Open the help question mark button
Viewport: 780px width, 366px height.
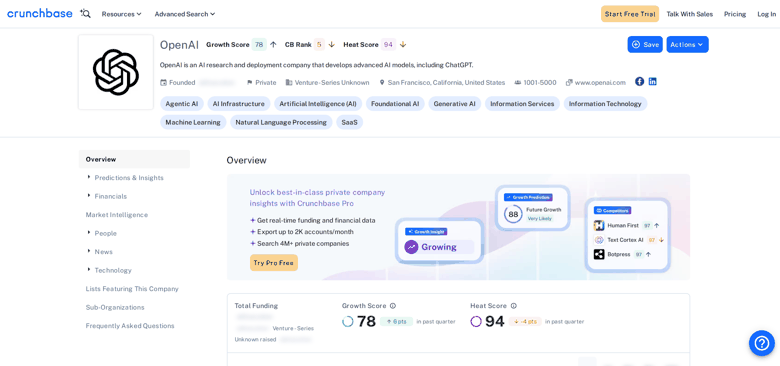point(762,343)
